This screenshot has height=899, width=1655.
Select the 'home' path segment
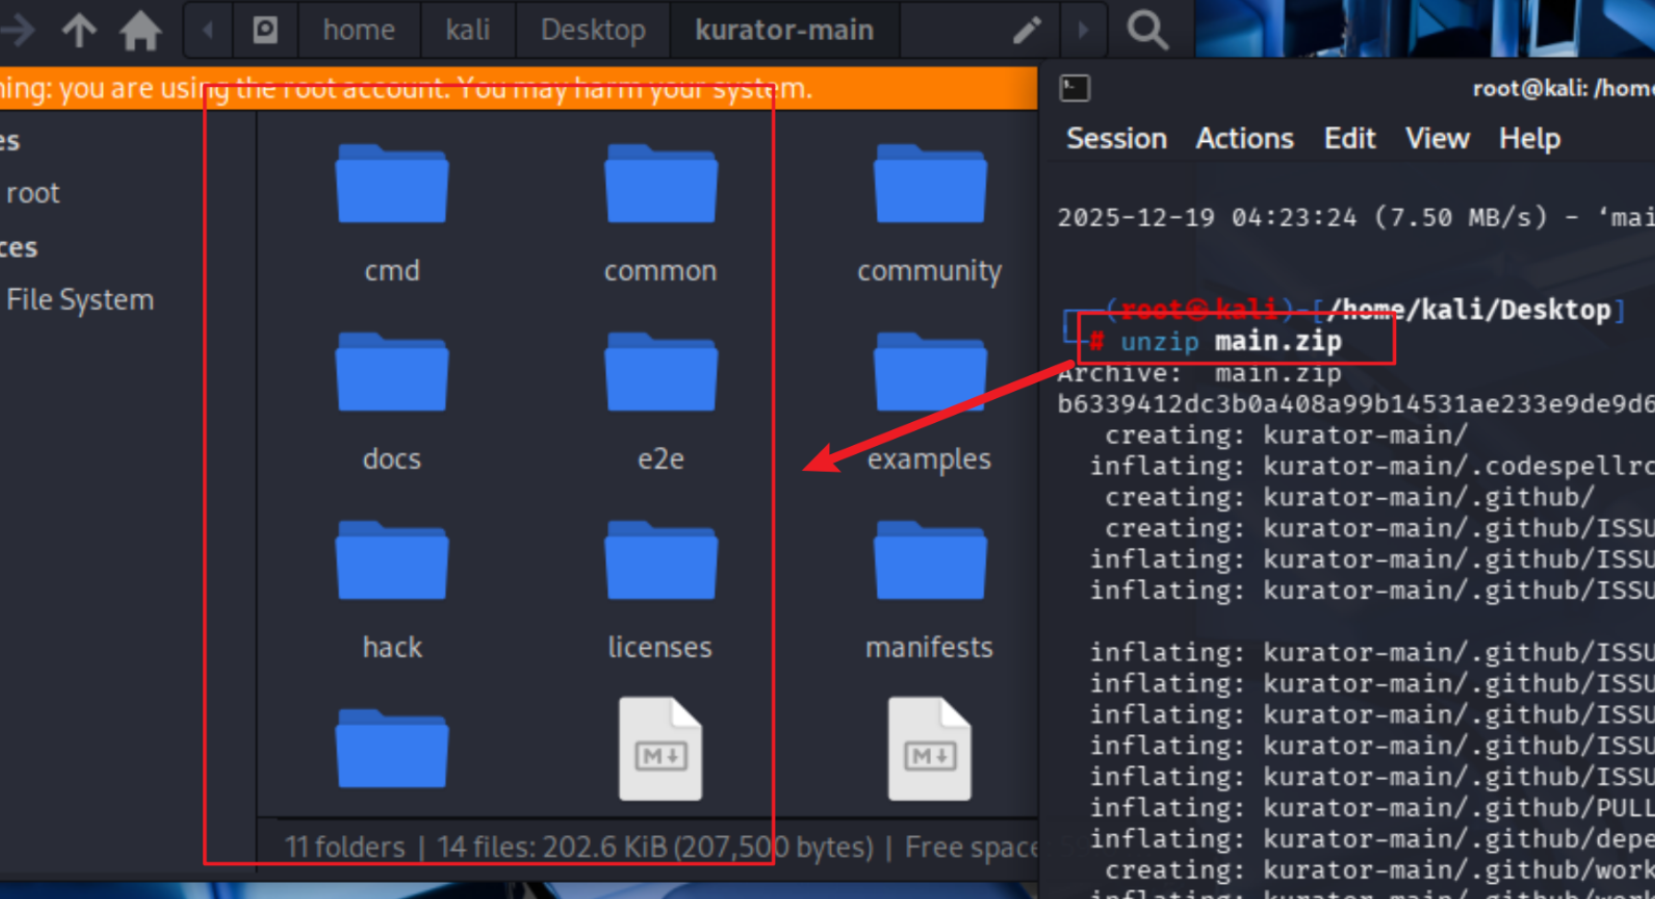[x=358, y=30]
